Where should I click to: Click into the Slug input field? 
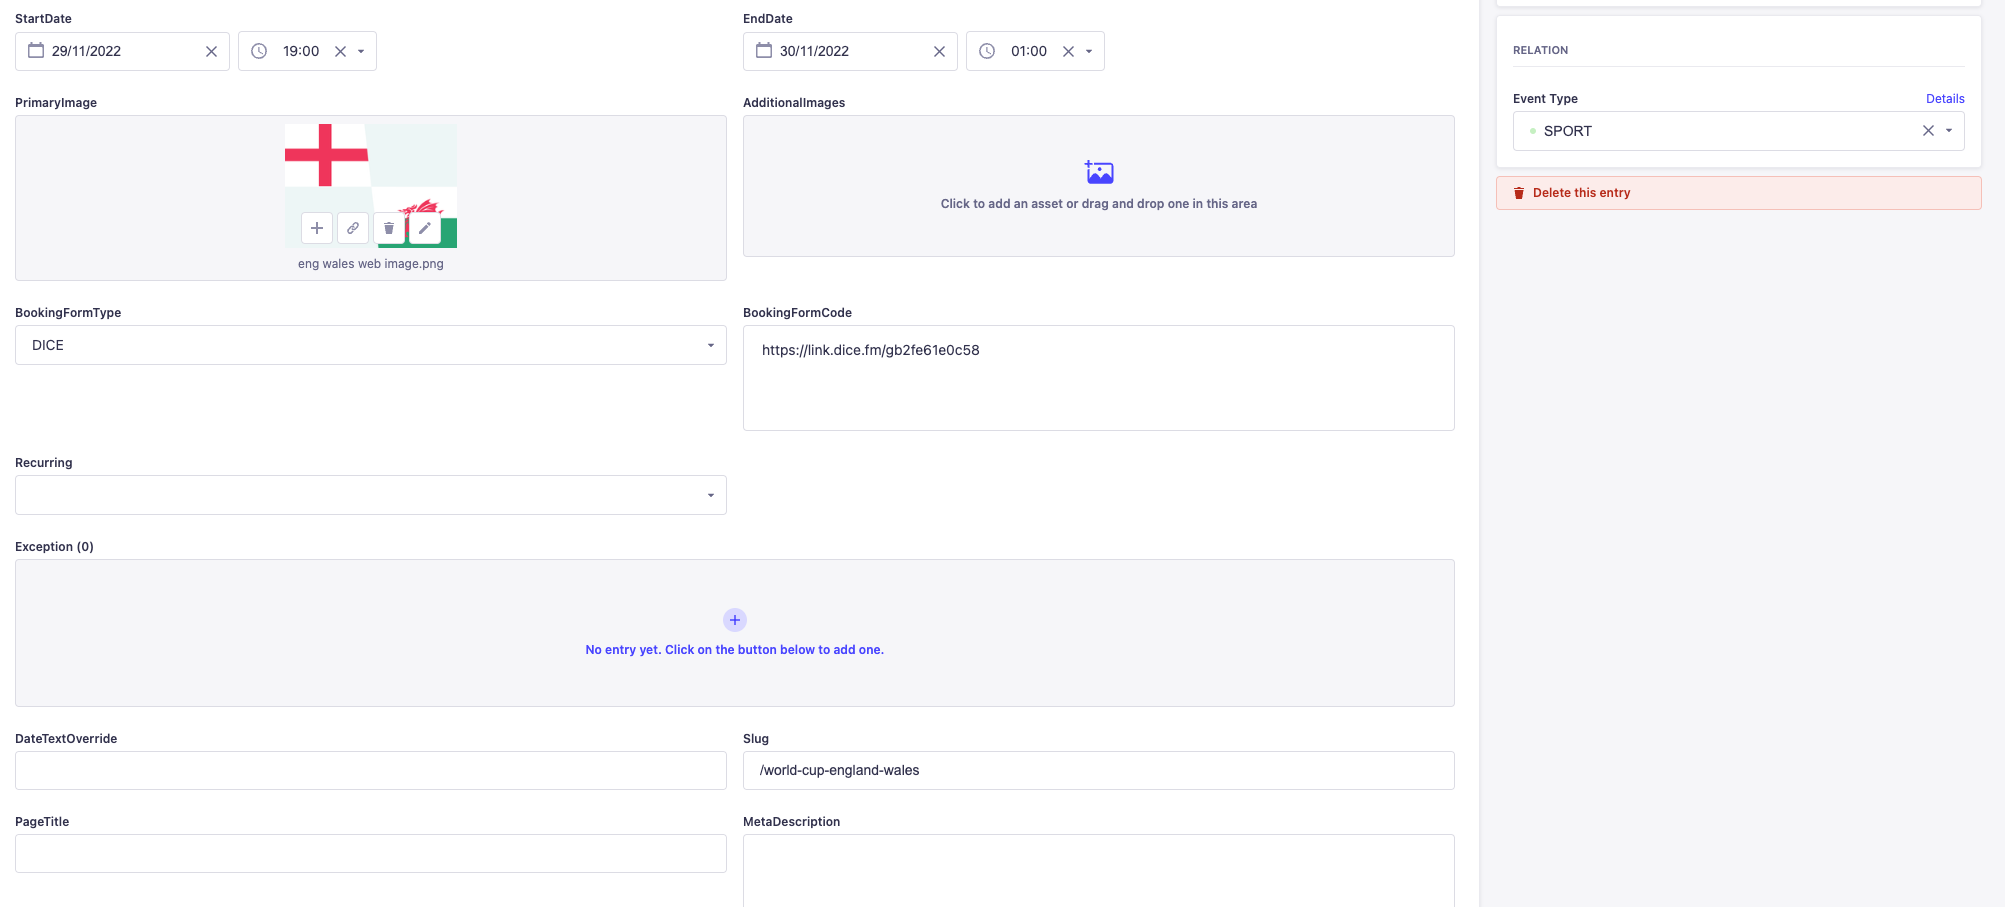point(1098,770)
